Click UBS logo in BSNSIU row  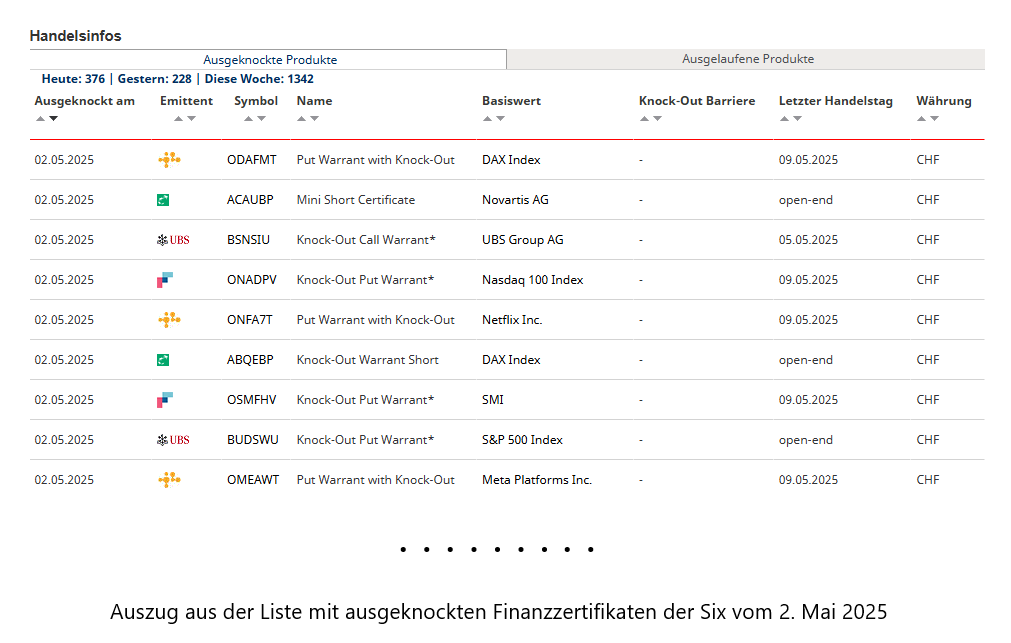(x=173, y=240)
